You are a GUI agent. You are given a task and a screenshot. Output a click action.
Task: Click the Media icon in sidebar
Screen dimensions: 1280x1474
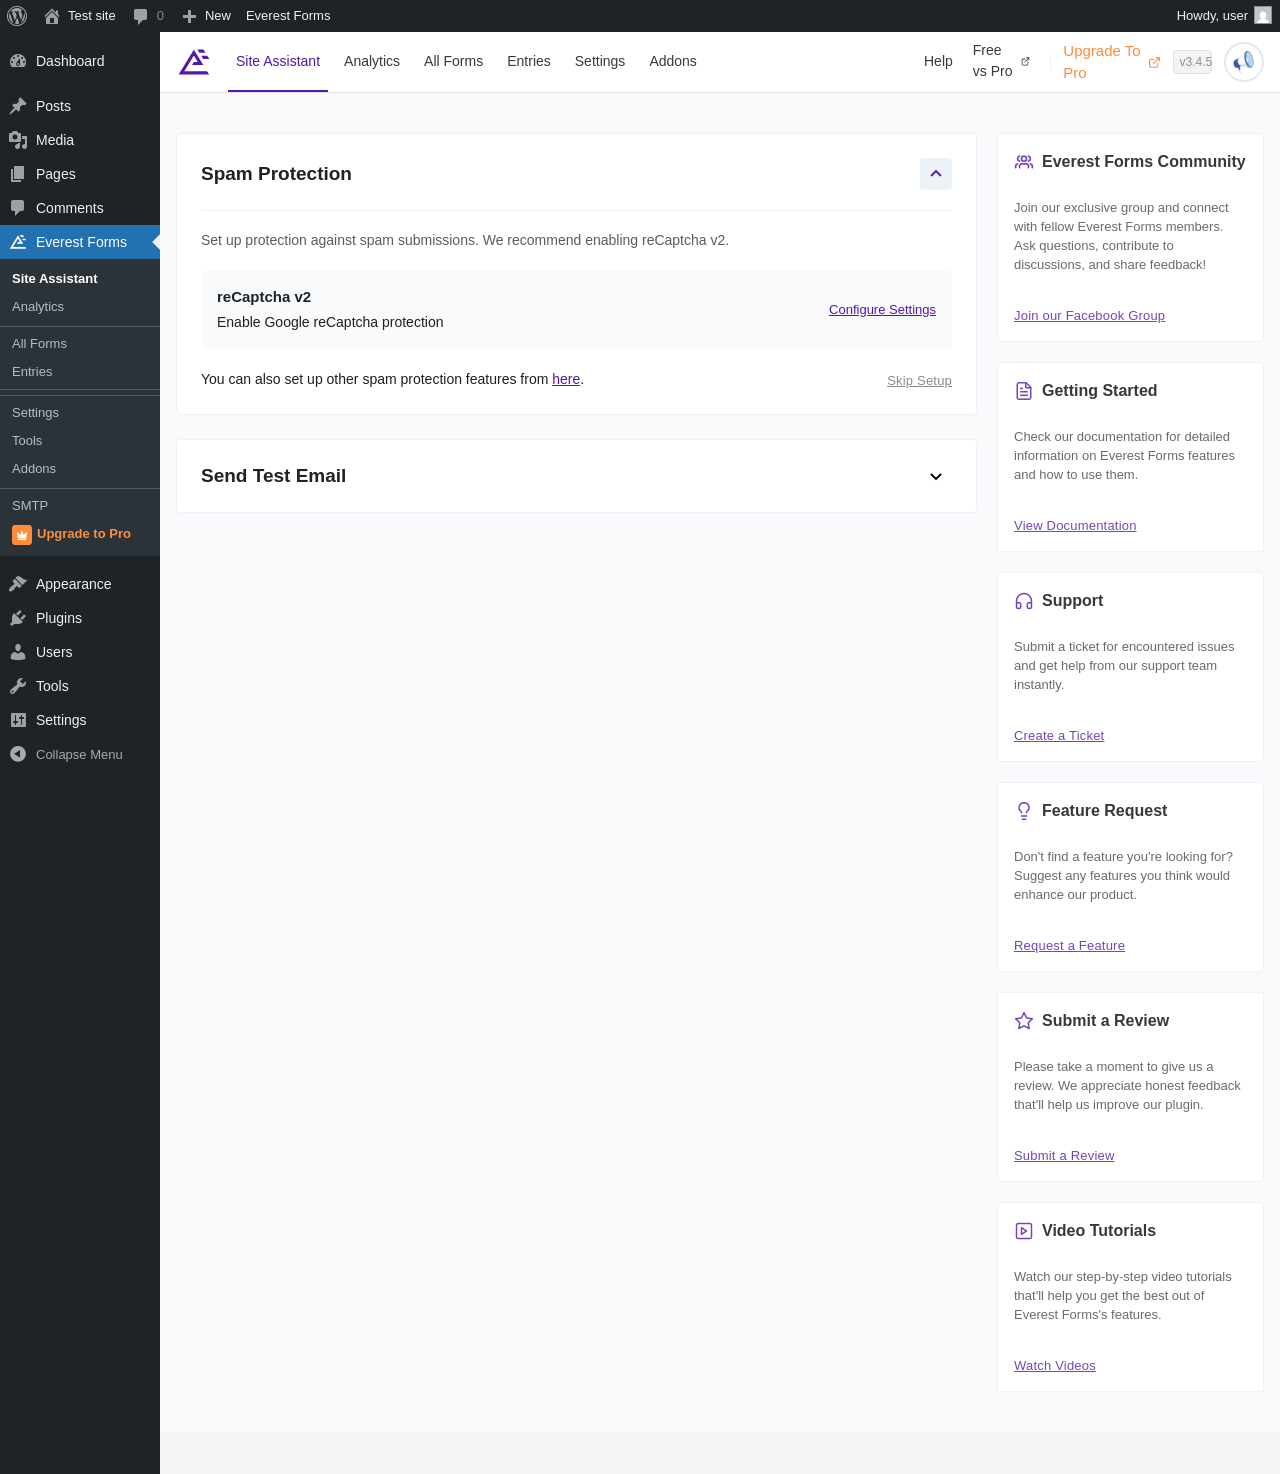[18, 140]
